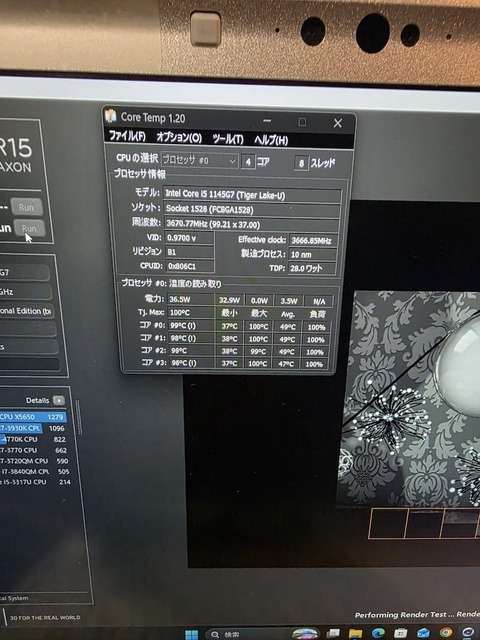Toggle the Details button in ranking panel

click(x=59, y=400)
